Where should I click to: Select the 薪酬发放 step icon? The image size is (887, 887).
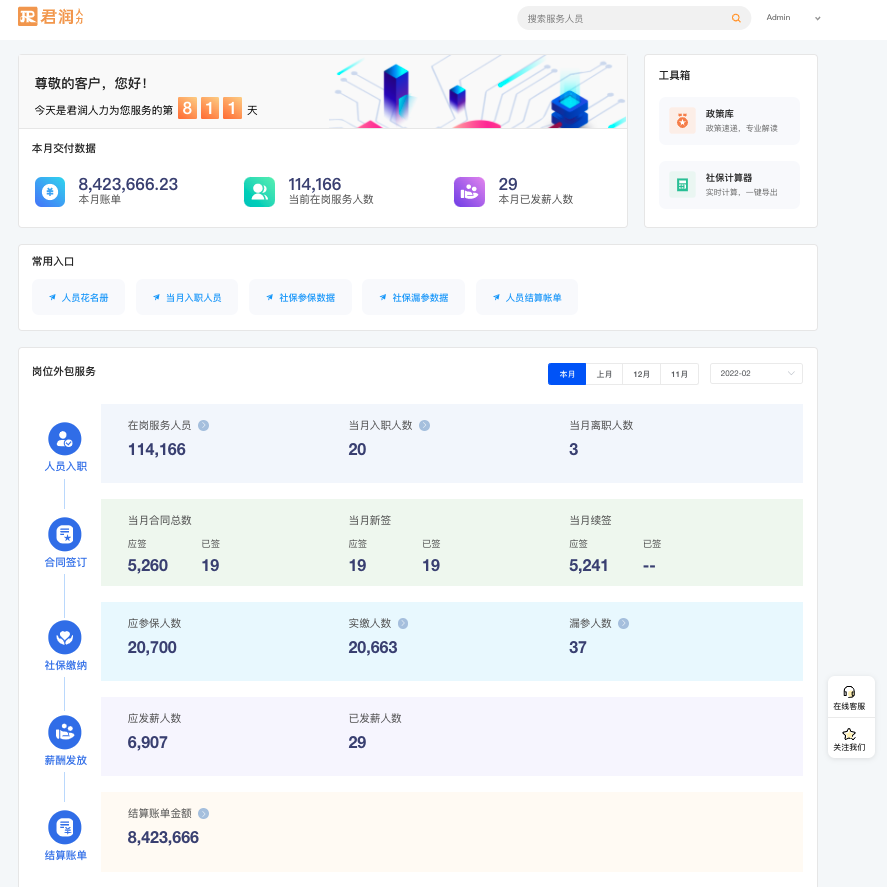coord(64,733)
